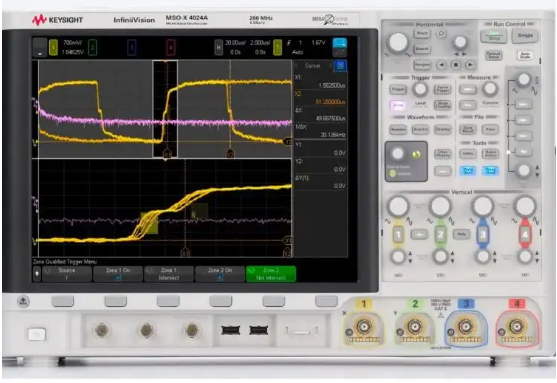The height and width of the screenshot is (383, 557).
Task: Toggle the green channel 2 button
Action: 440,234
